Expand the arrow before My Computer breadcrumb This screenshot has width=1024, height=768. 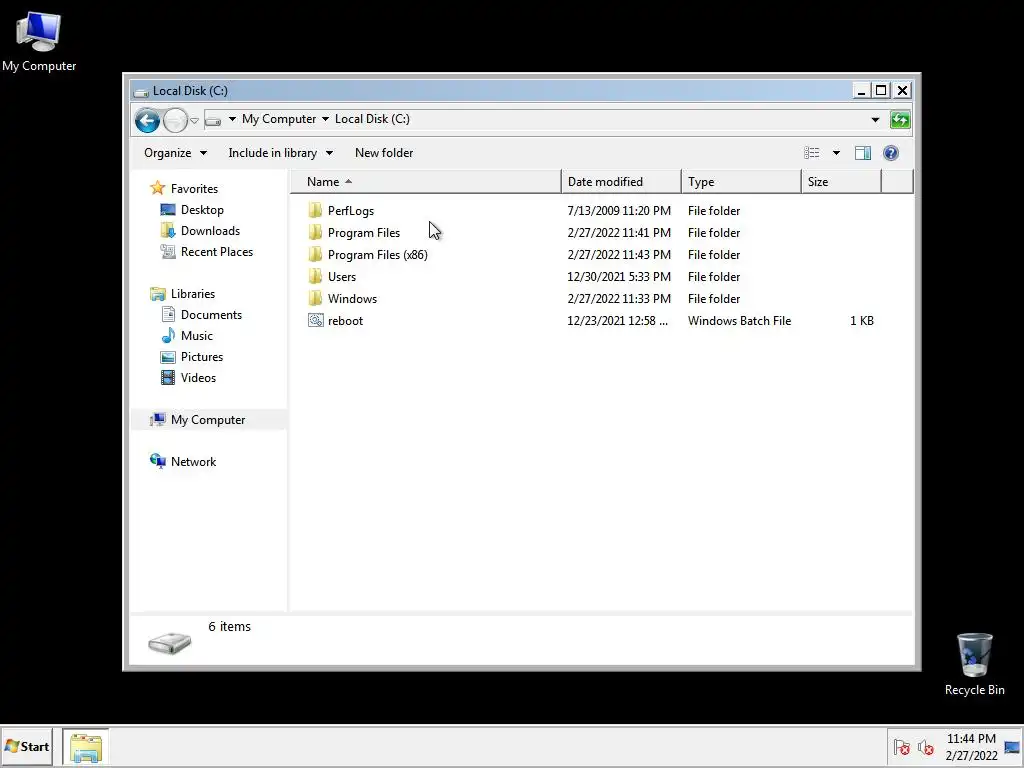(x=232, y=119)
